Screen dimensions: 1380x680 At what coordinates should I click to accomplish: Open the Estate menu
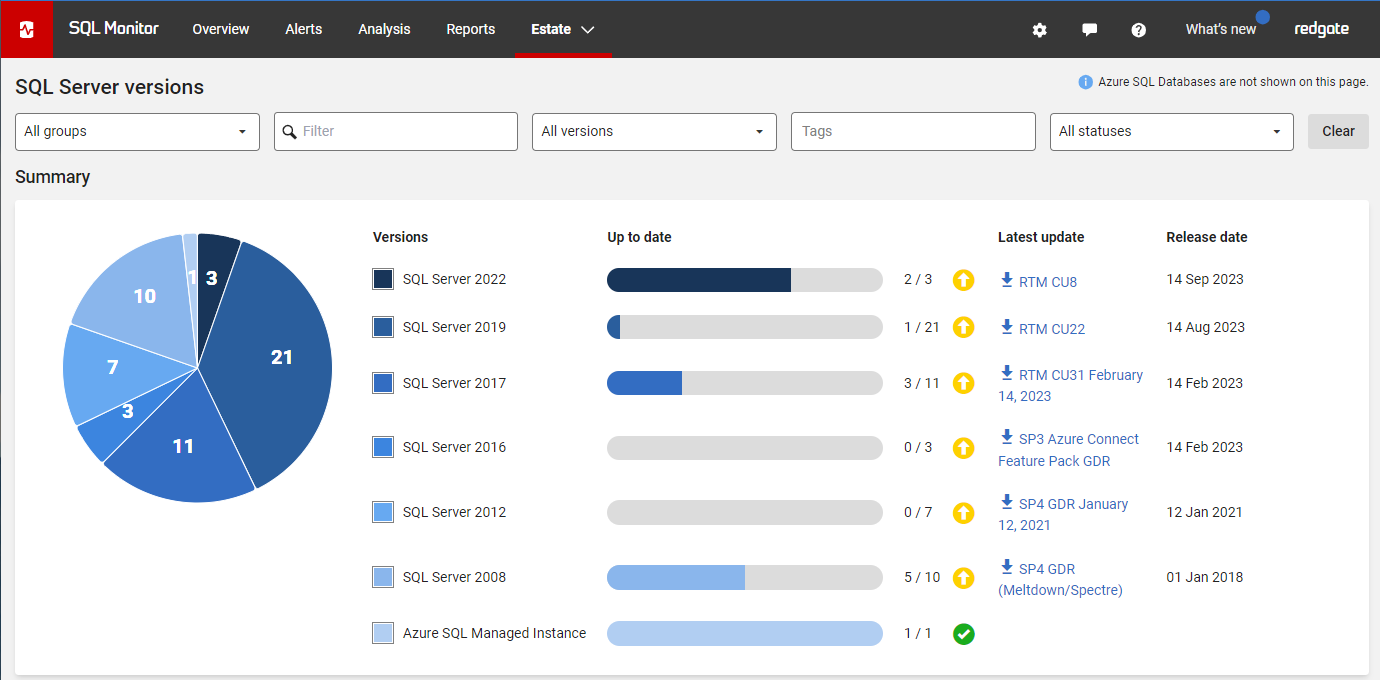point(562,29)
